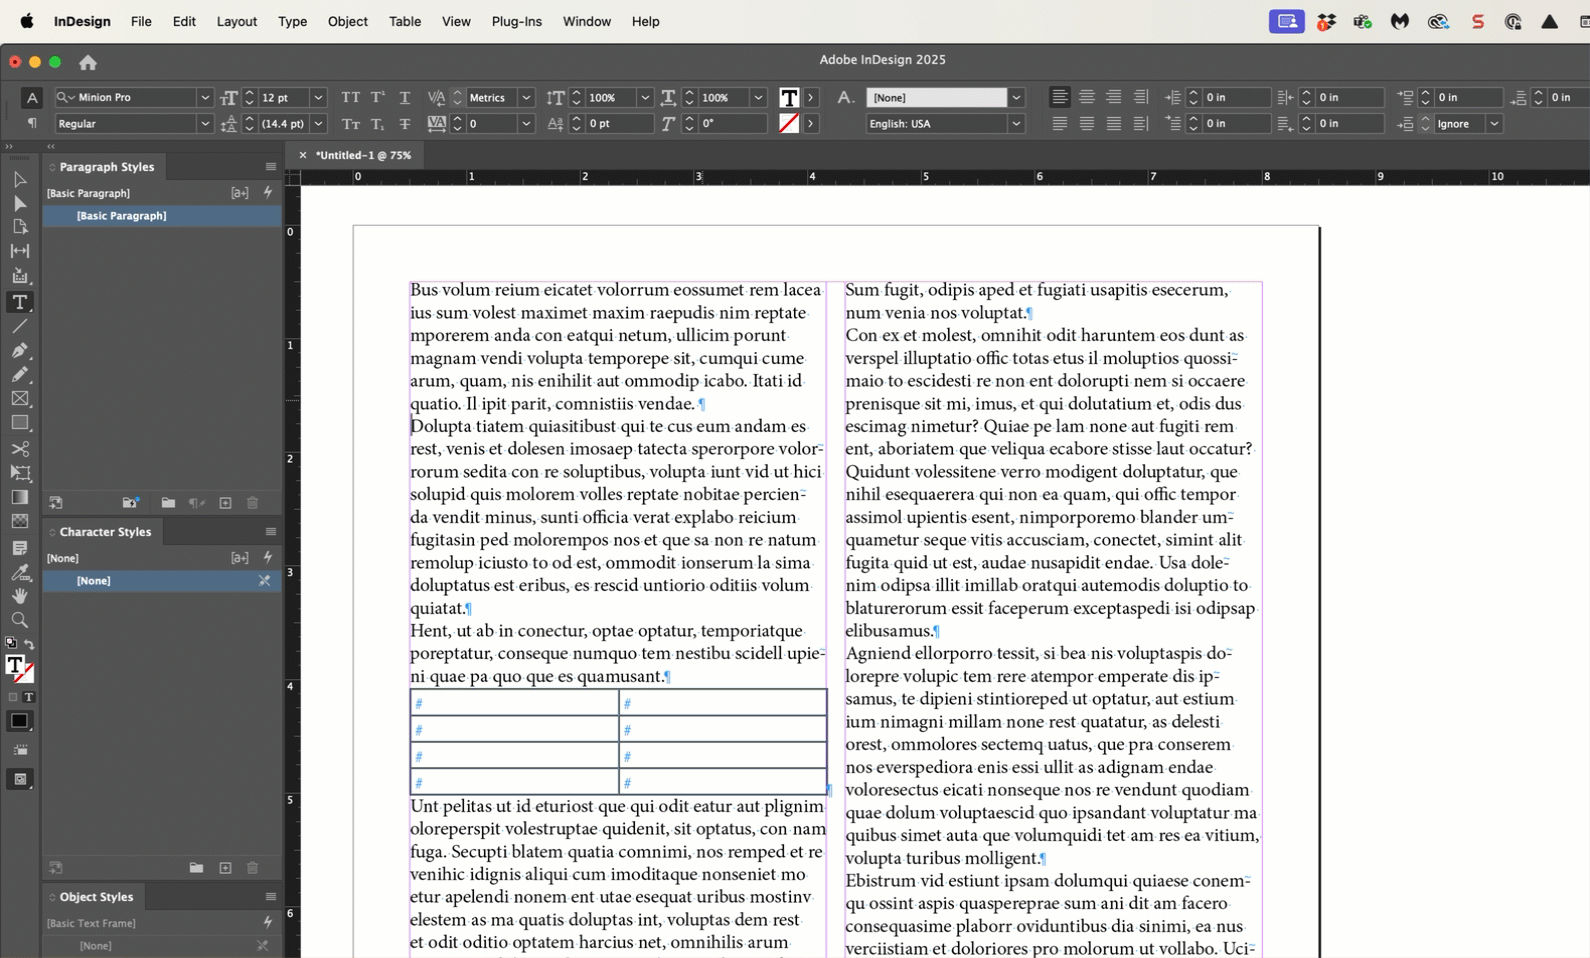The height and width of the screenshot is (958, 1590).
Task: Select the Gradient Swatch tool
Action: pos(19,497)
